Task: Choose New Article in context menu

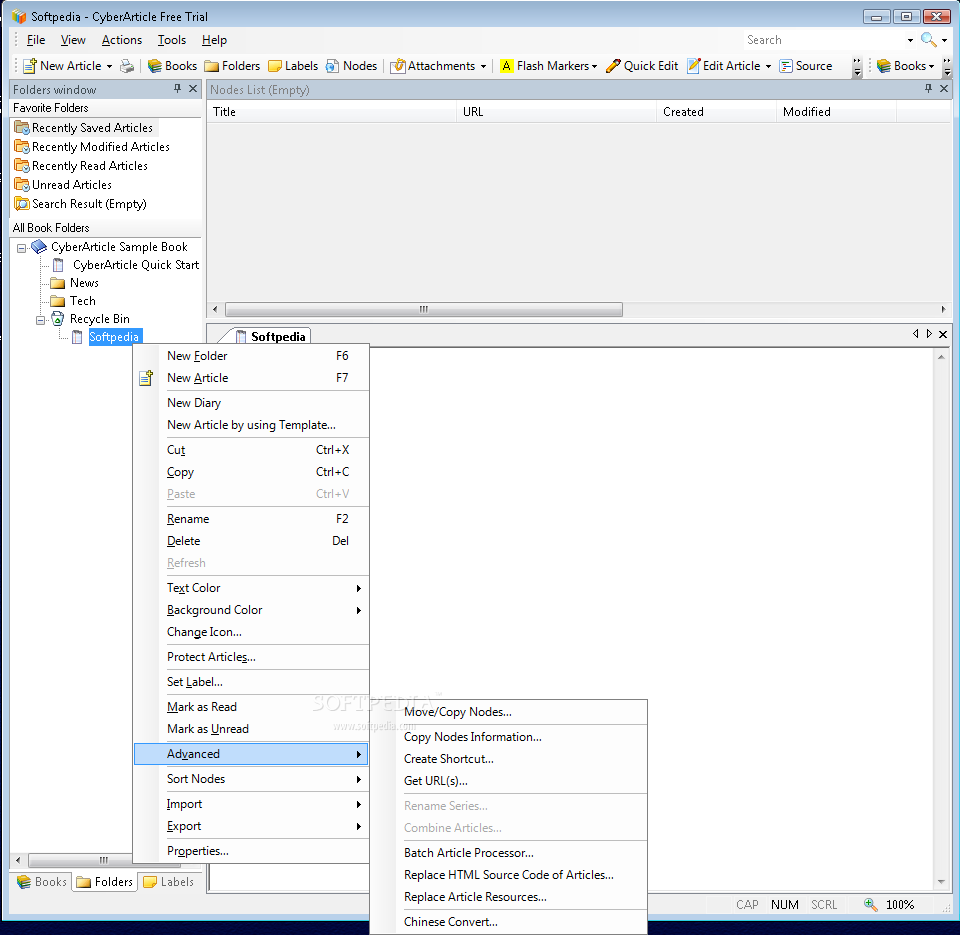Action: tap(251, 378)
